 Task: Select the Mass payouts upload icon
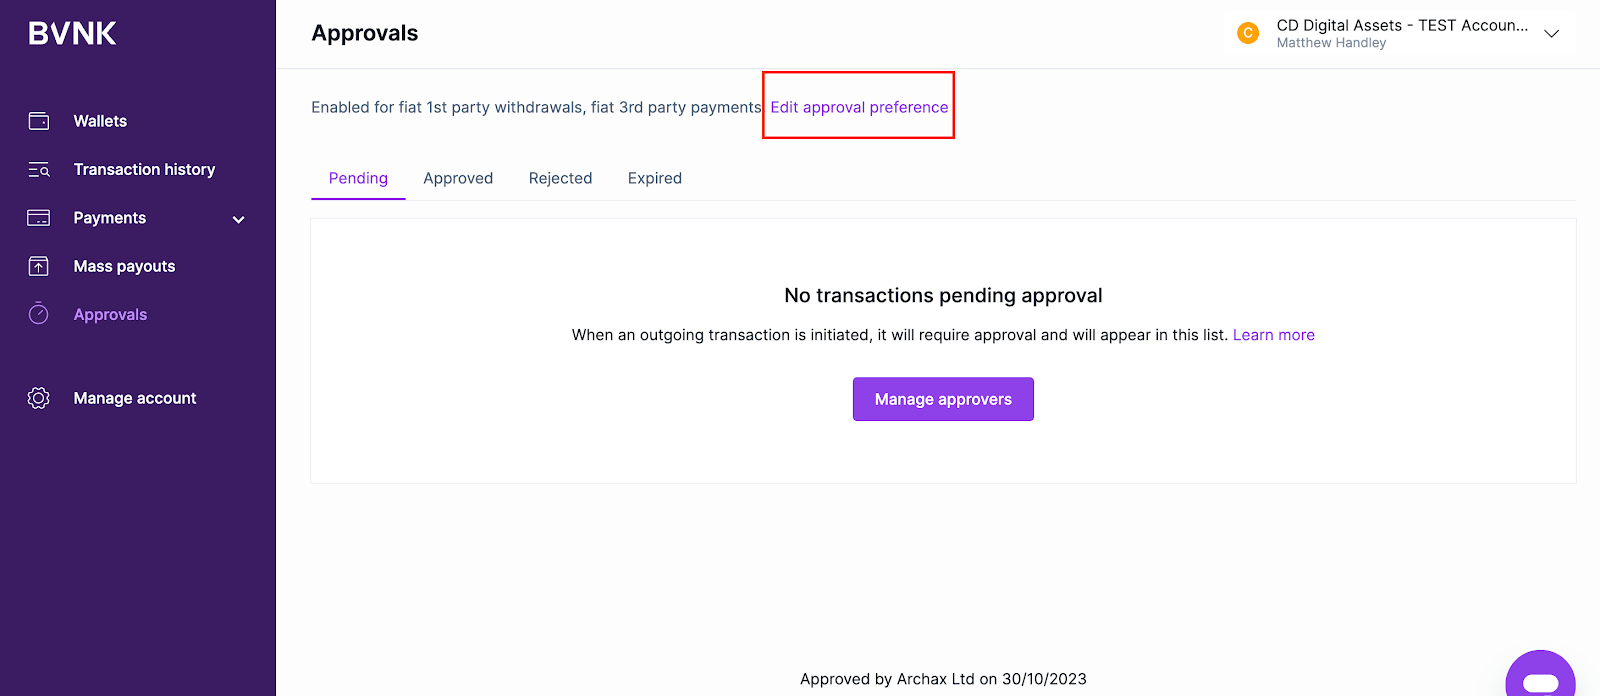(38, 265)
